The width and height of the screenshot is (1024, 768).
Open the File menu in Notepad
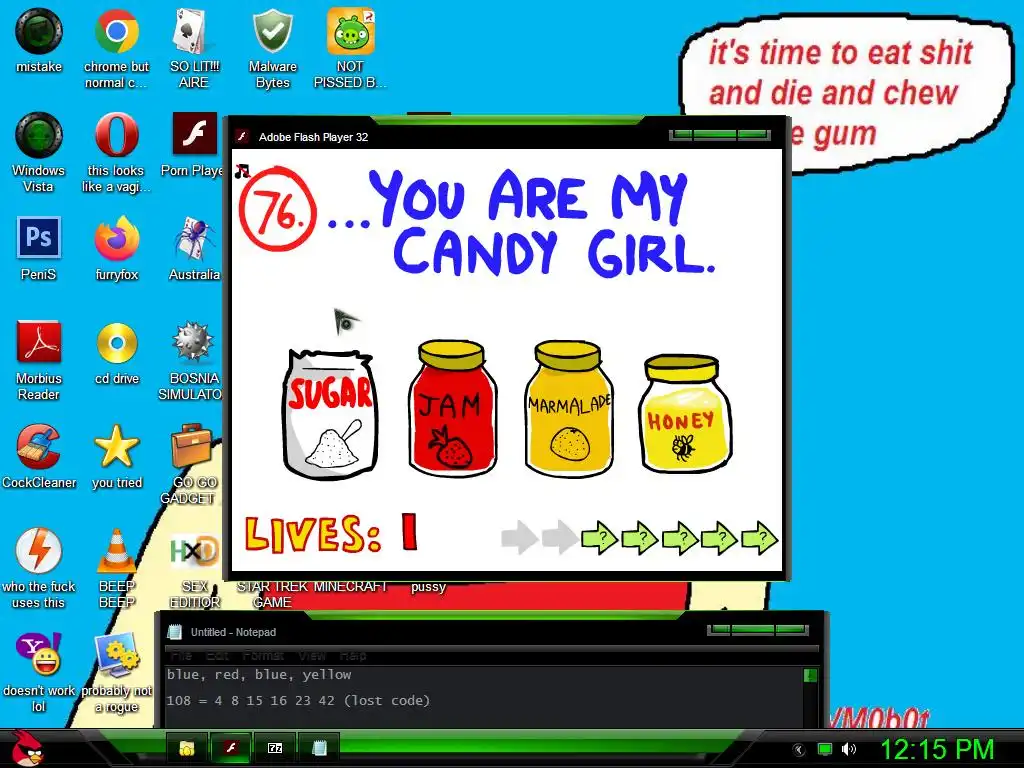pos(181,655)
